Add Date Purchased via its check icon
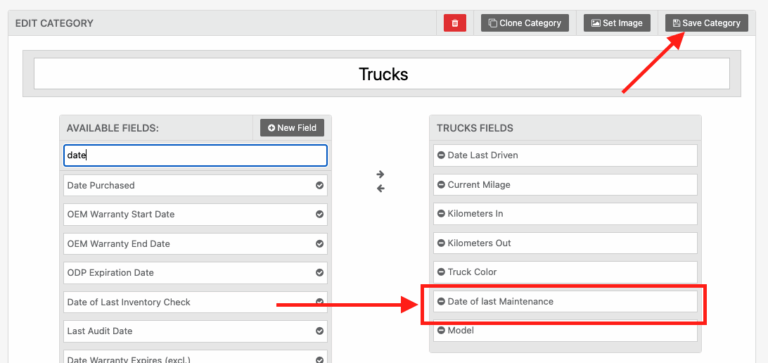This screenshot has width=768, height=363. click(319, 186)
